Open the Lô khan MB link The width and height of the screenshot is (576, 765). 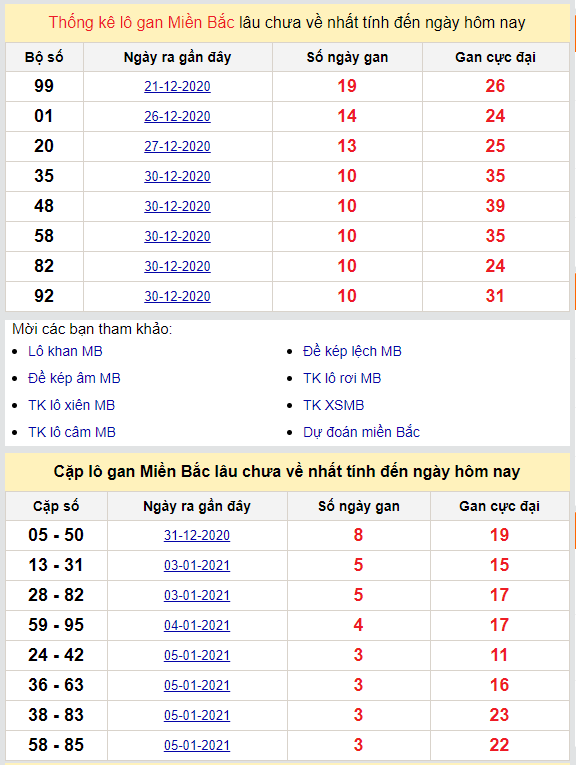65,351
